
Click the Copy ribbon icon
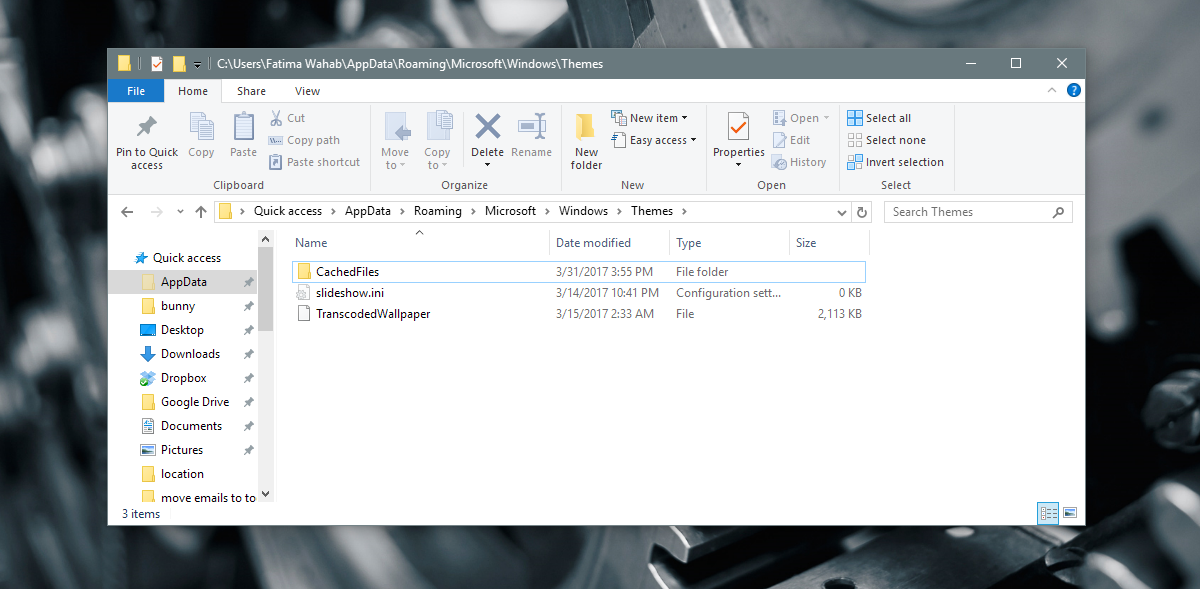[x=202, y=127]
